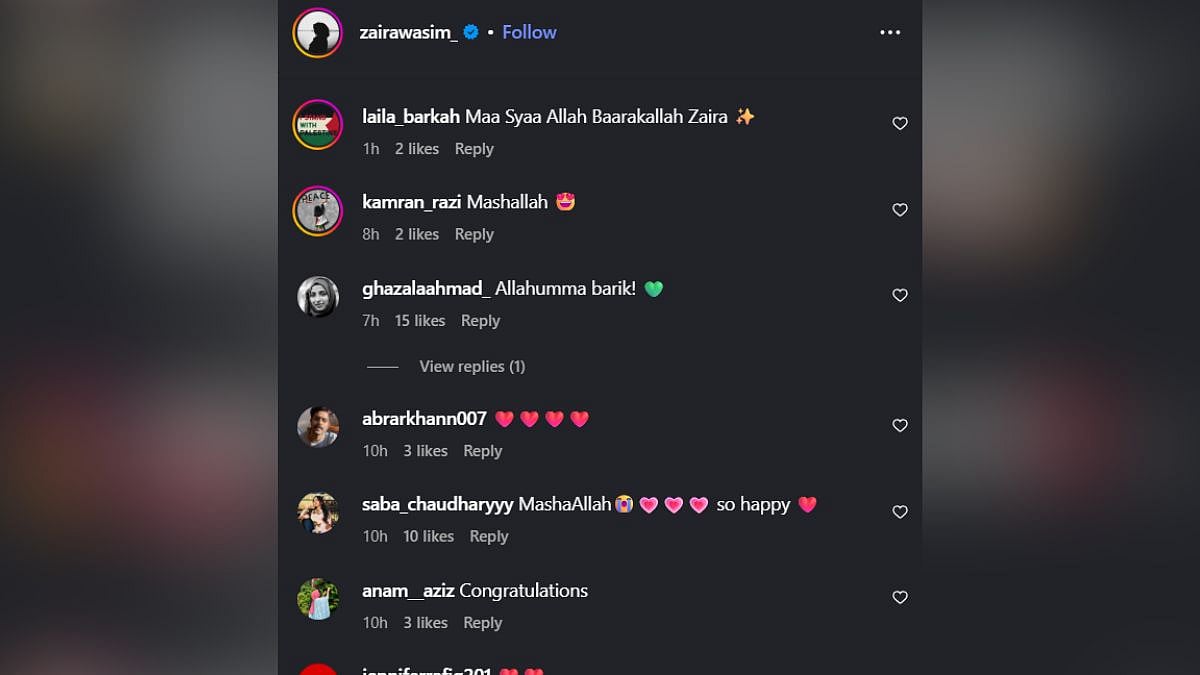Show the 15 likes on ghazalaahmad_'s comment
The height and width of the screenshot is (675, 1200).
coord(420,321)
